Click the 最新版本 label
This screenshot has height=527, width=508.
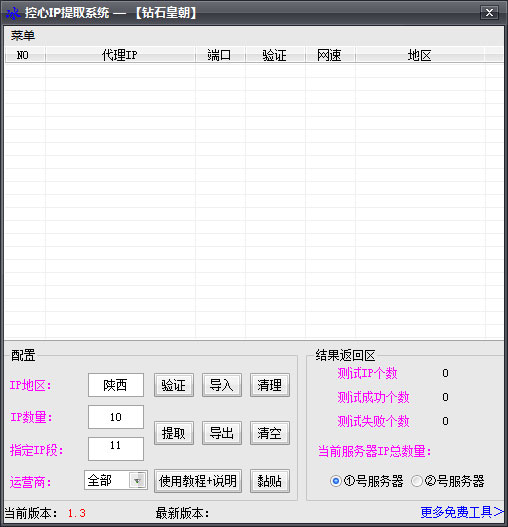(x=182, y=513)
